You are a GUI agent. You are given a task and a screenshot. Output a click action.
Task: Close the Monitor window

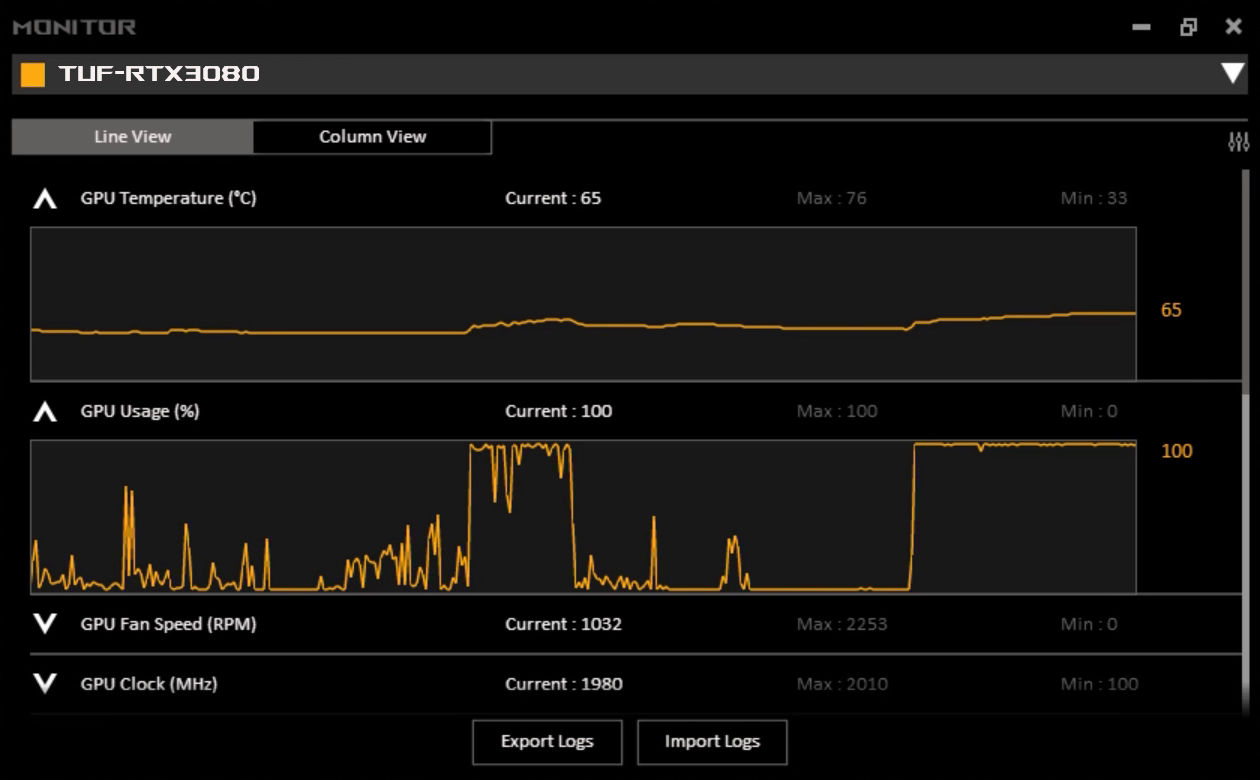coord(1234,27)
